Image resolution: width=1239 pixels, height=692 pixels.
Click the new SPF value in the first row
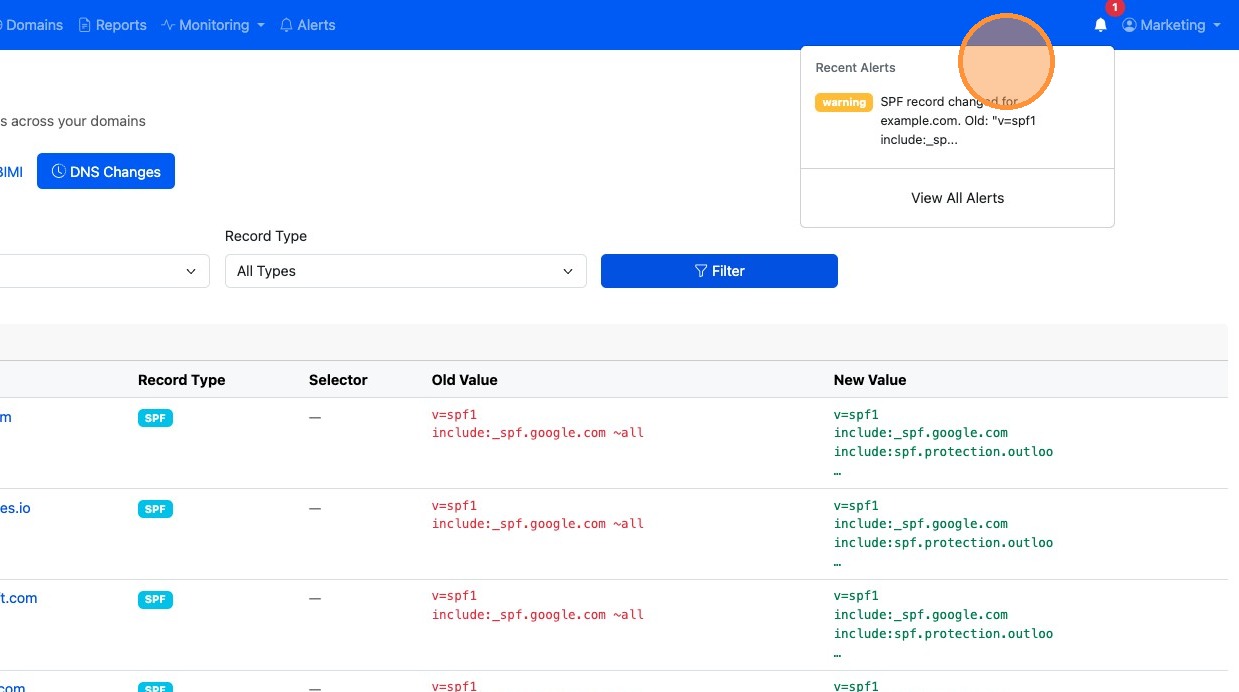(x=943, y=442)
